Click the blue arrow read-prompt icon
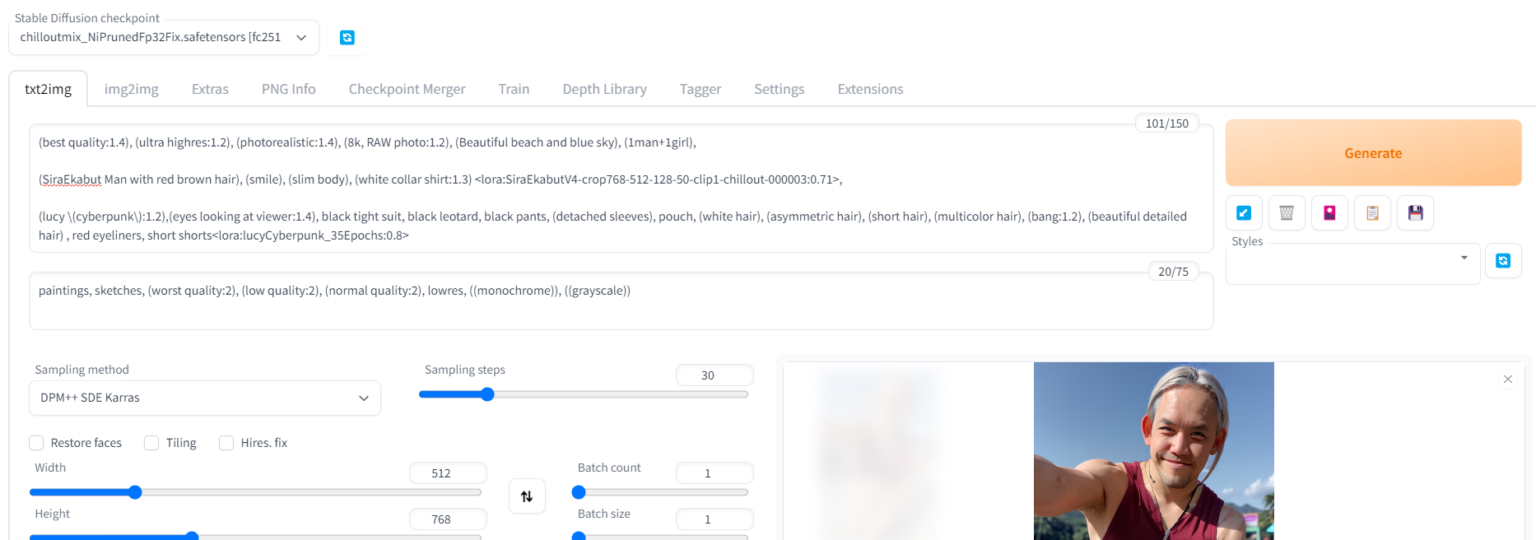This screenshot has height=540, width=1536. pyautogui.click(x=1243, y=213)
